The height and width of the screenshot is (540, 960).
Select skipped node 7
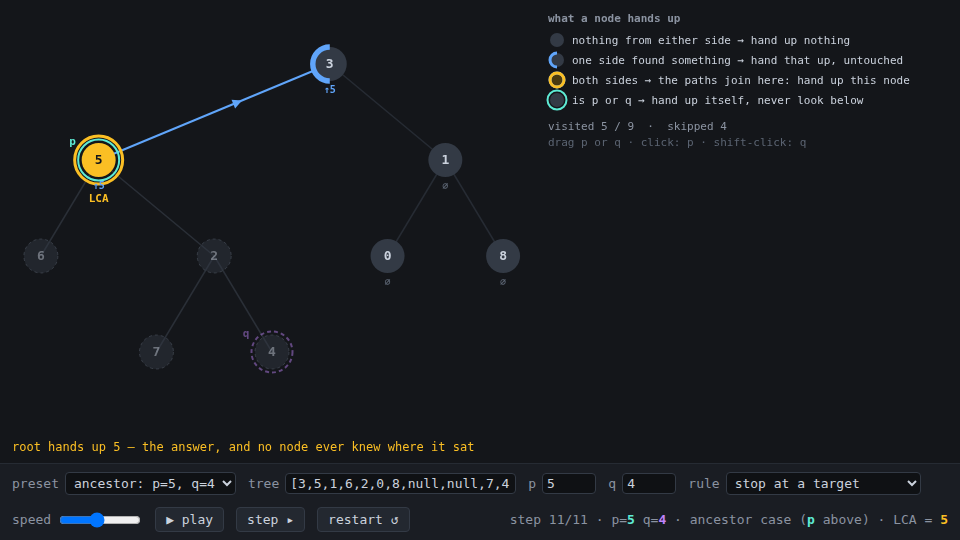point(157,352)
